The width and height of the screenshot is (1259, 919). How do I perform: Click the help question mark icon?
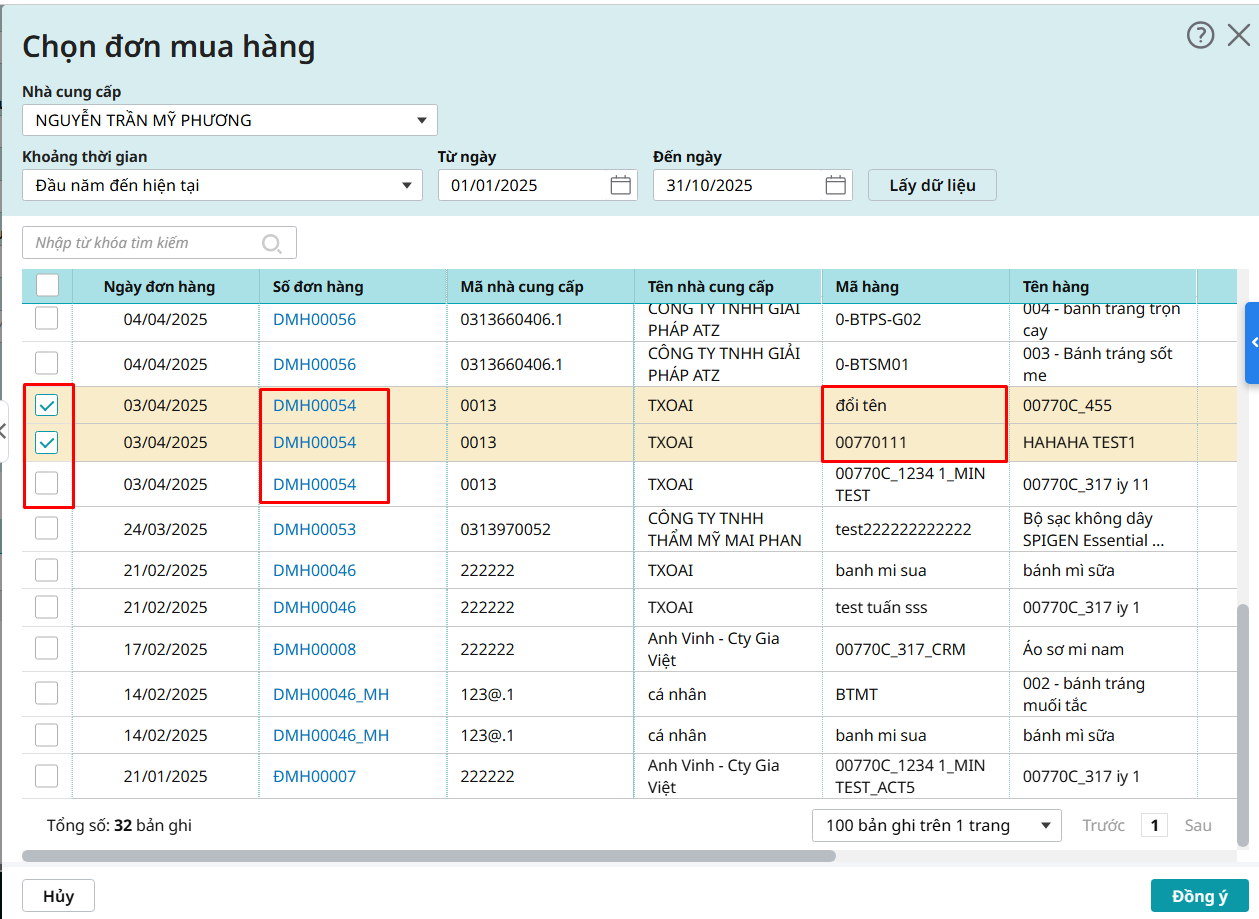tap(1200, 36)
